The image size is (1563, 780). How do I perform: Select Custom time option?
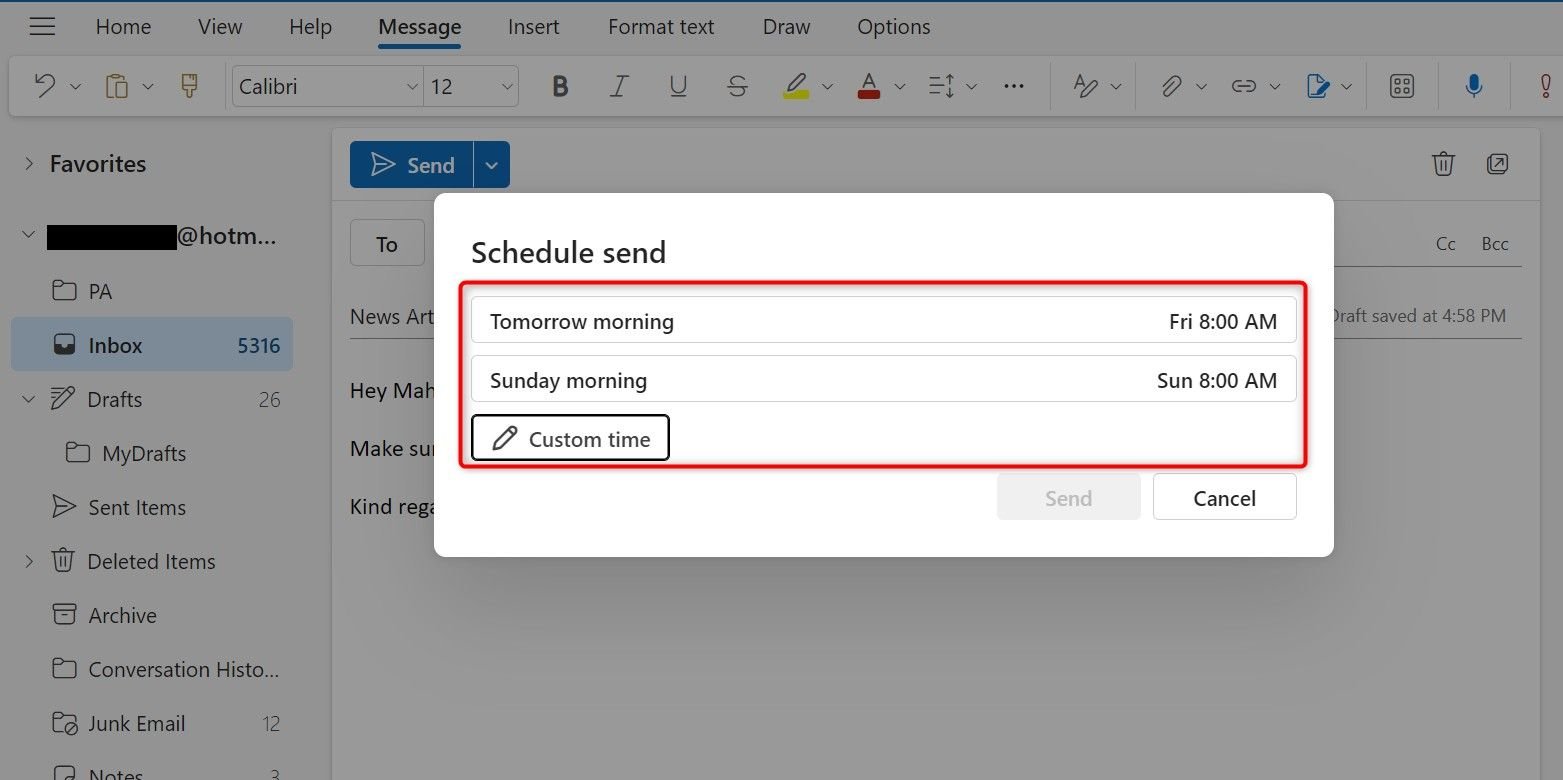[x=570, y=439]
